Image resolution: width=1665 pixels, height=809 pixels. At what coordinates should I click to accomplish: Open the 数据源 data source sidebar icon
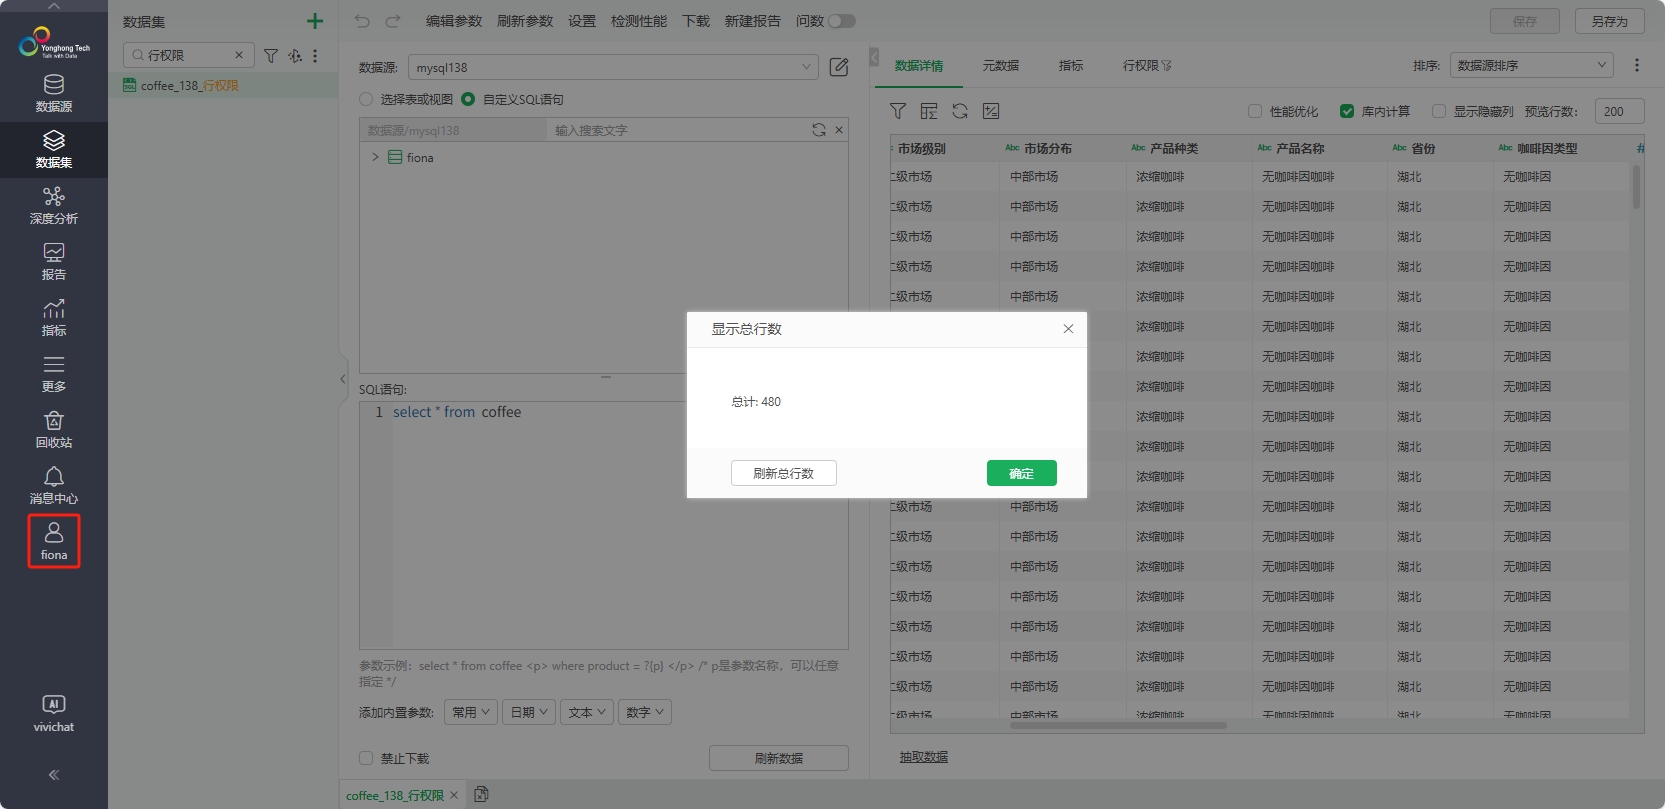pos(54,93)
